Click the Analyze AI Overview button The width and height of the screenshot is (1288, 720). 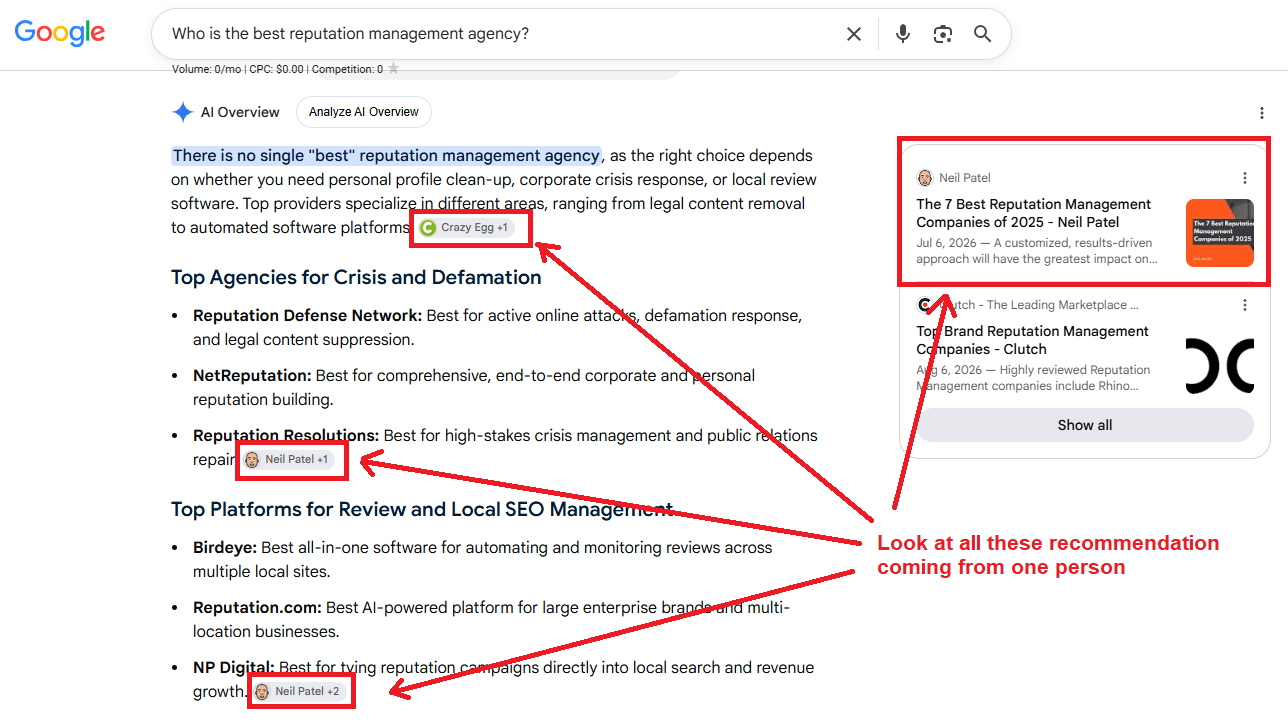(x=364, y=112)
